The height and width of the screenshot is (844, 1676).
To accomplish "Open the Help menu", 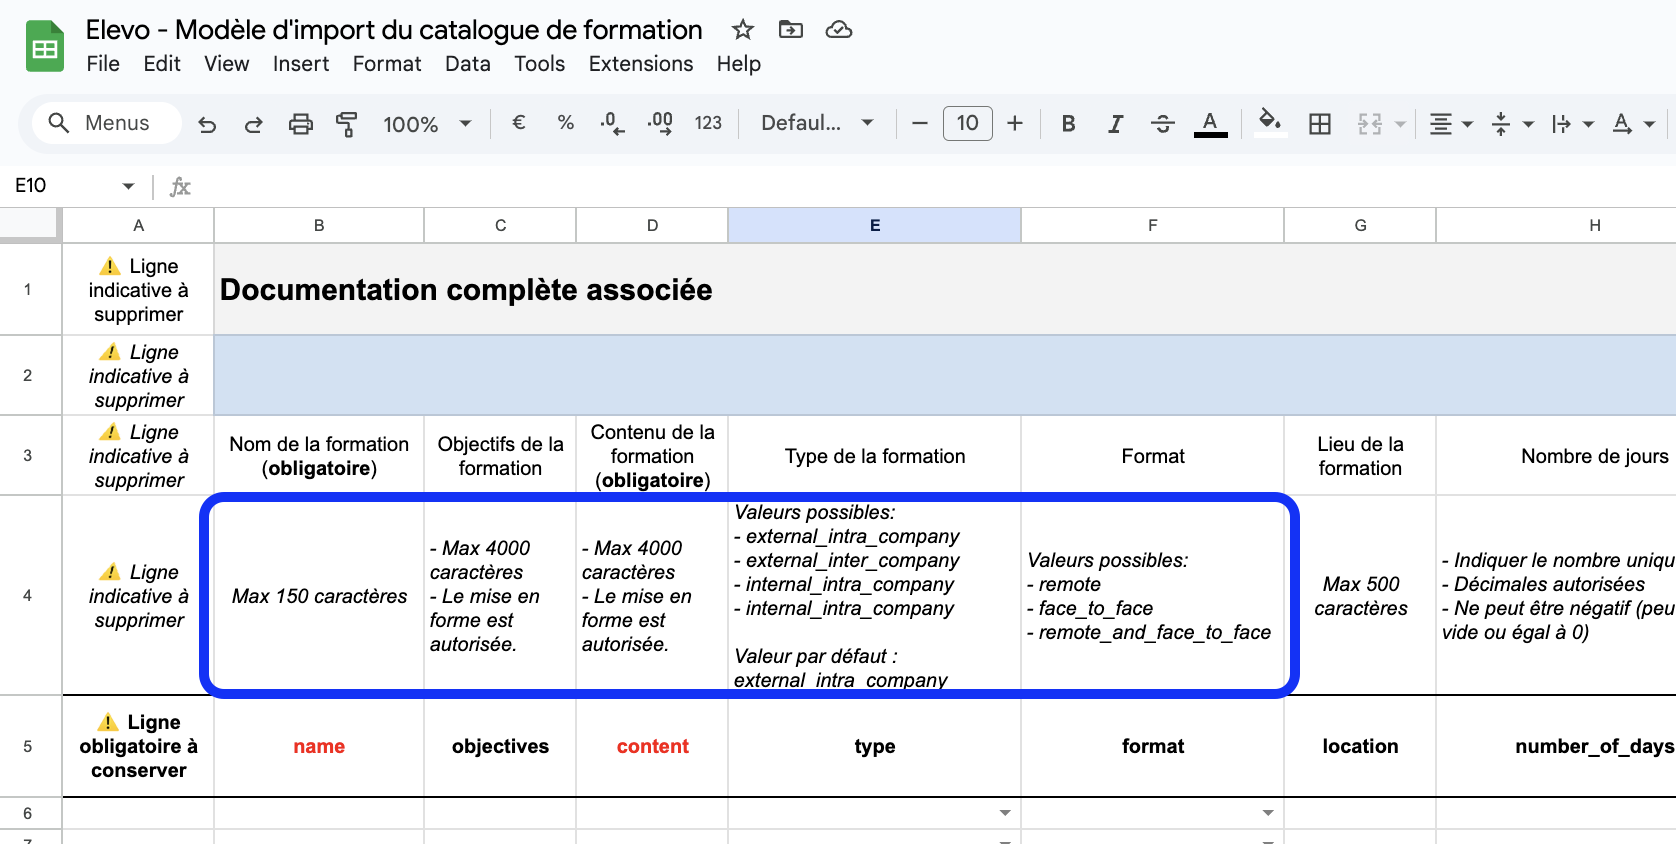I will tap(739, 64).
